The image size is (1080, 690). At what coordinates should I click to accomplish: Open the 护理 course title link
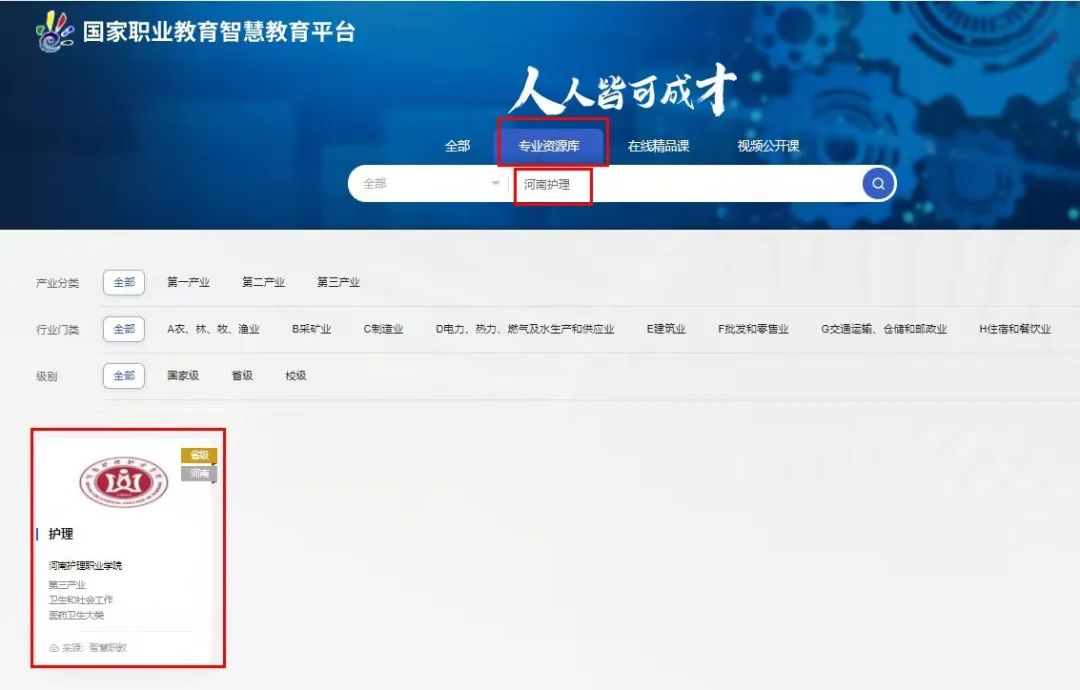[x=61, y=534]
